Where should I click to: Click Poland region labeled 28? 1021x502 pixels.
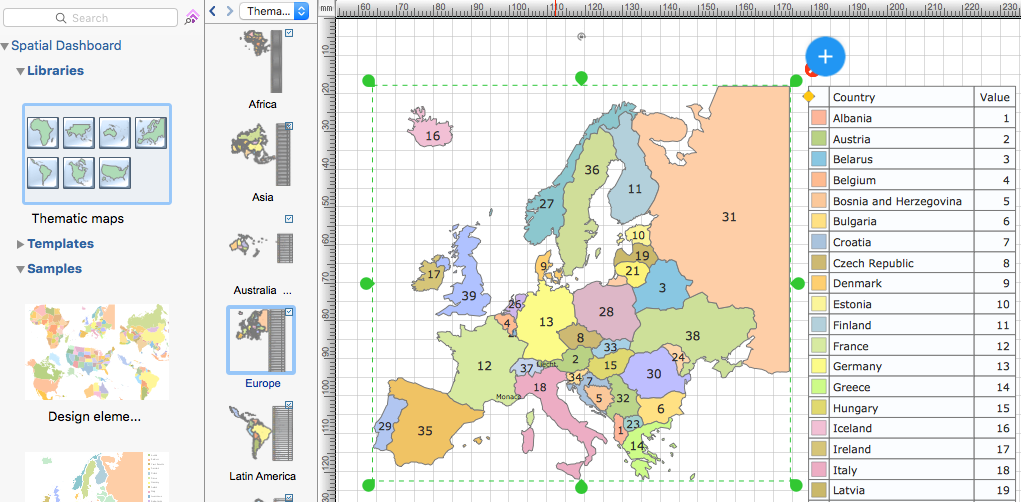(x=606, y=312)
